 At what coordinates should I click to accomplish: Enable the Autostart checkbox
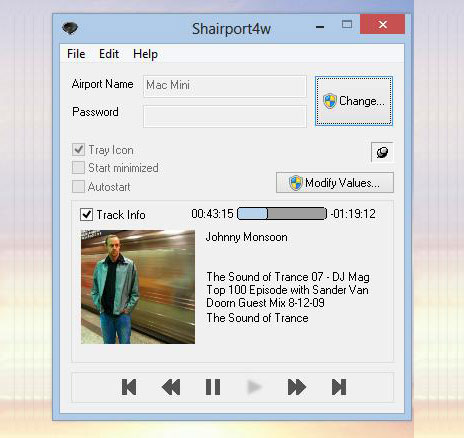78,186
